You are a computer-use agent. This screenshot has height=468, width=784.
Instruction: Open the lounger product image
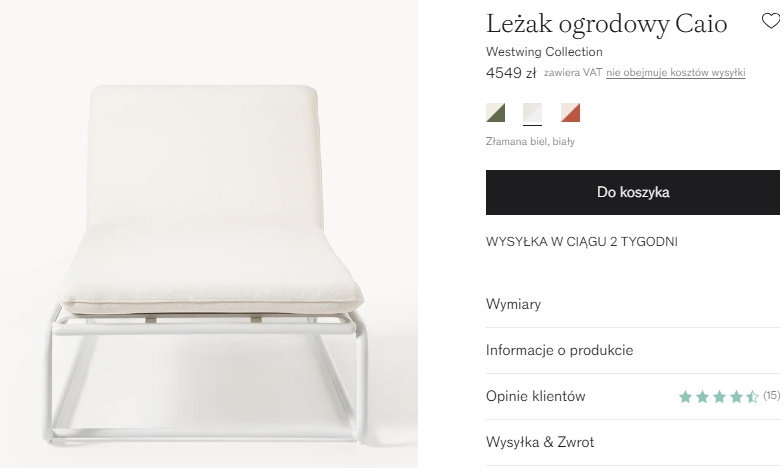tap(209, 234)
